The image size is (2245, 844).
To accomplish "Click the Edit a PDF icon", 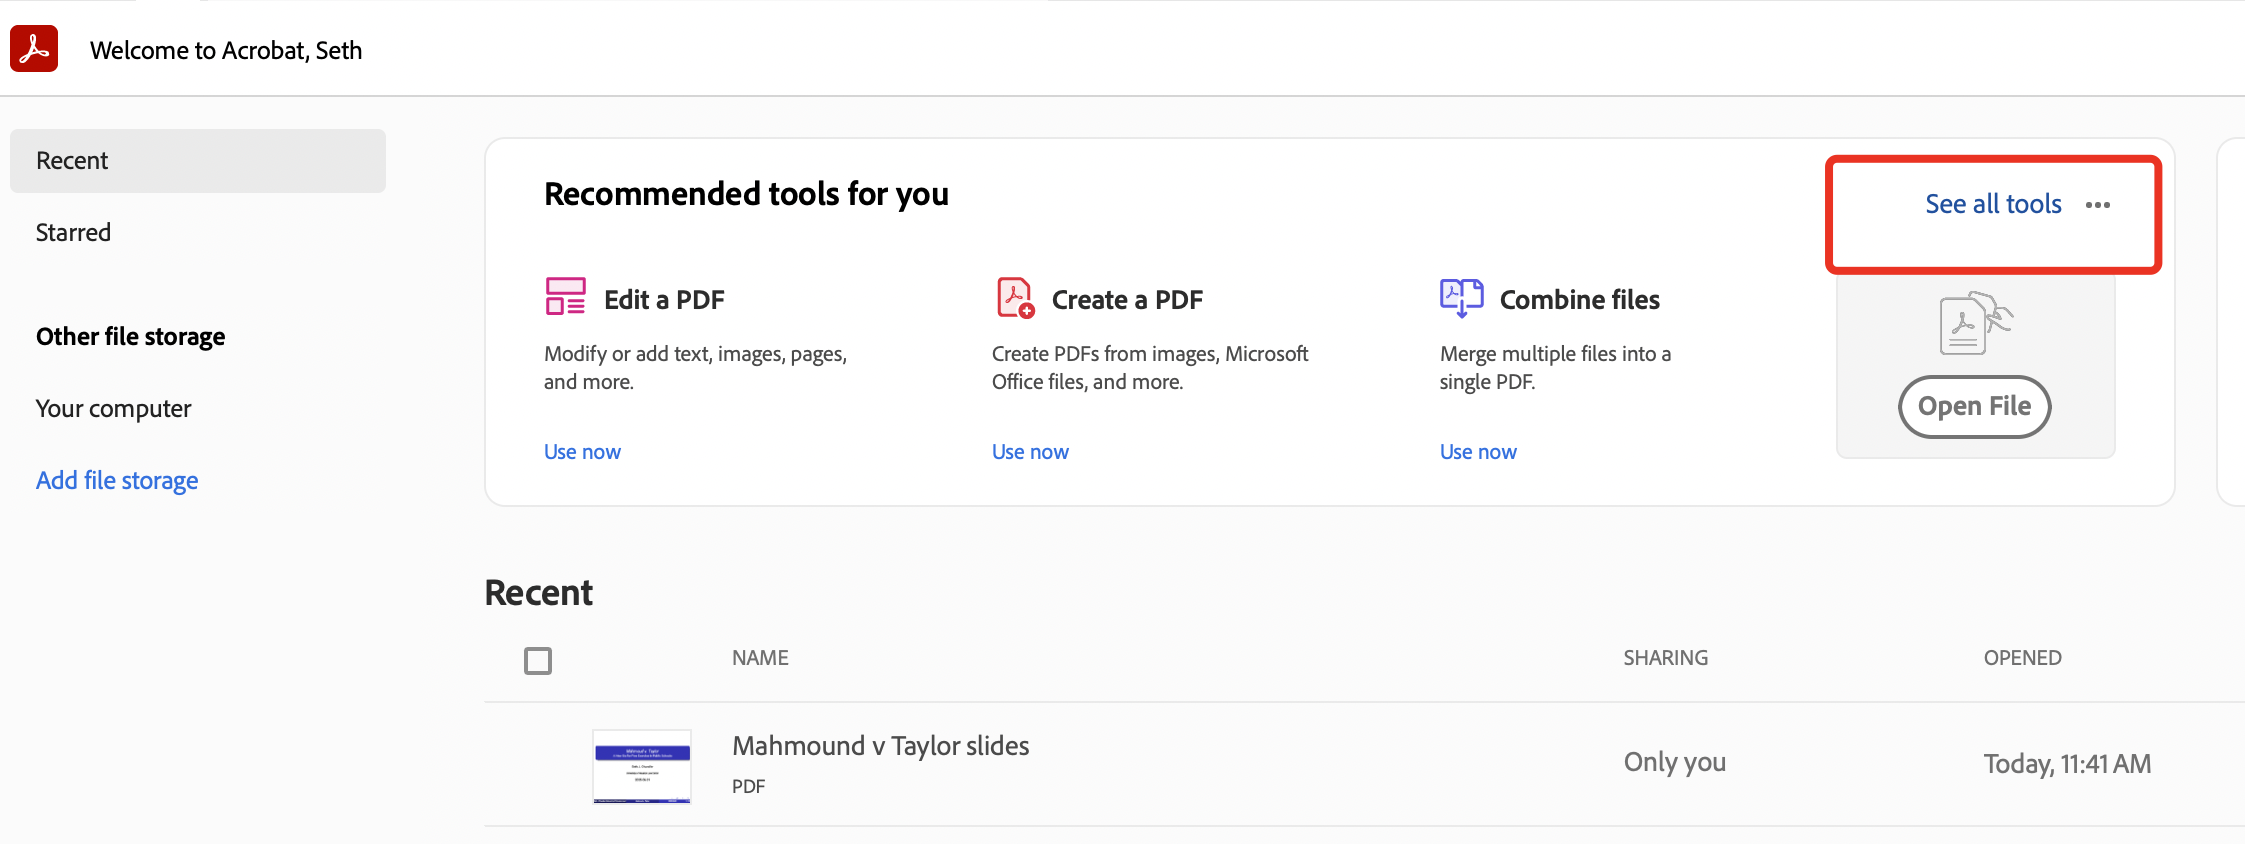I will [x=565, y=297].
